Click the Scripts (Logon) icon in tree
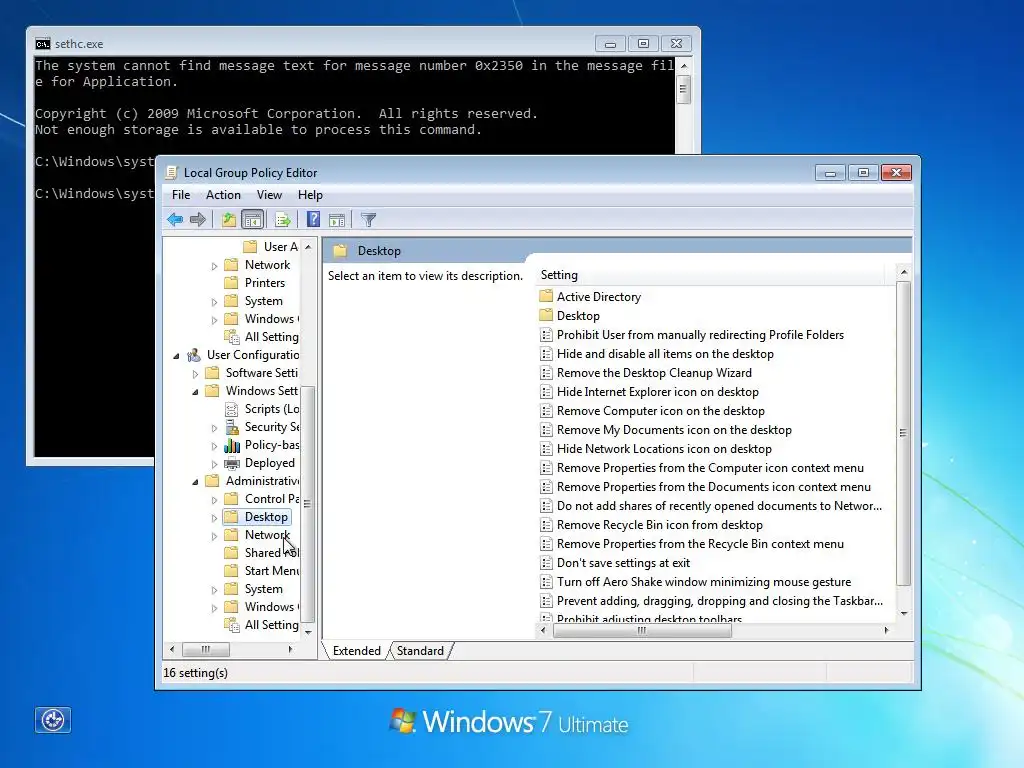Viewport: 1024px width, 768px height. 232,409
